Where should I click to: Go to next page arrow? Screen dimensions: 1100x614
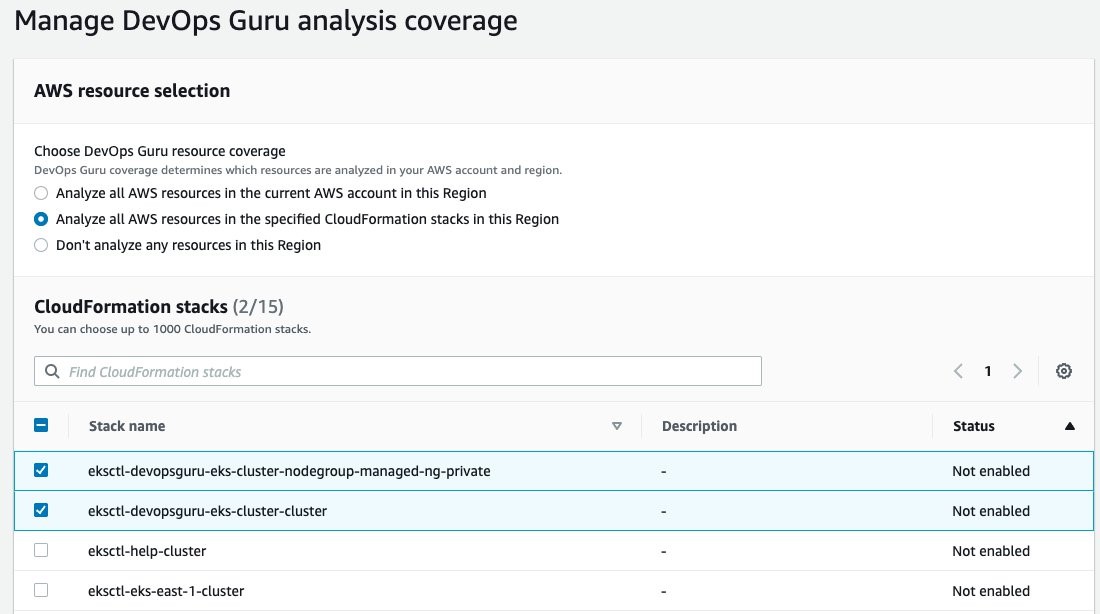[x=1017, y=371]
